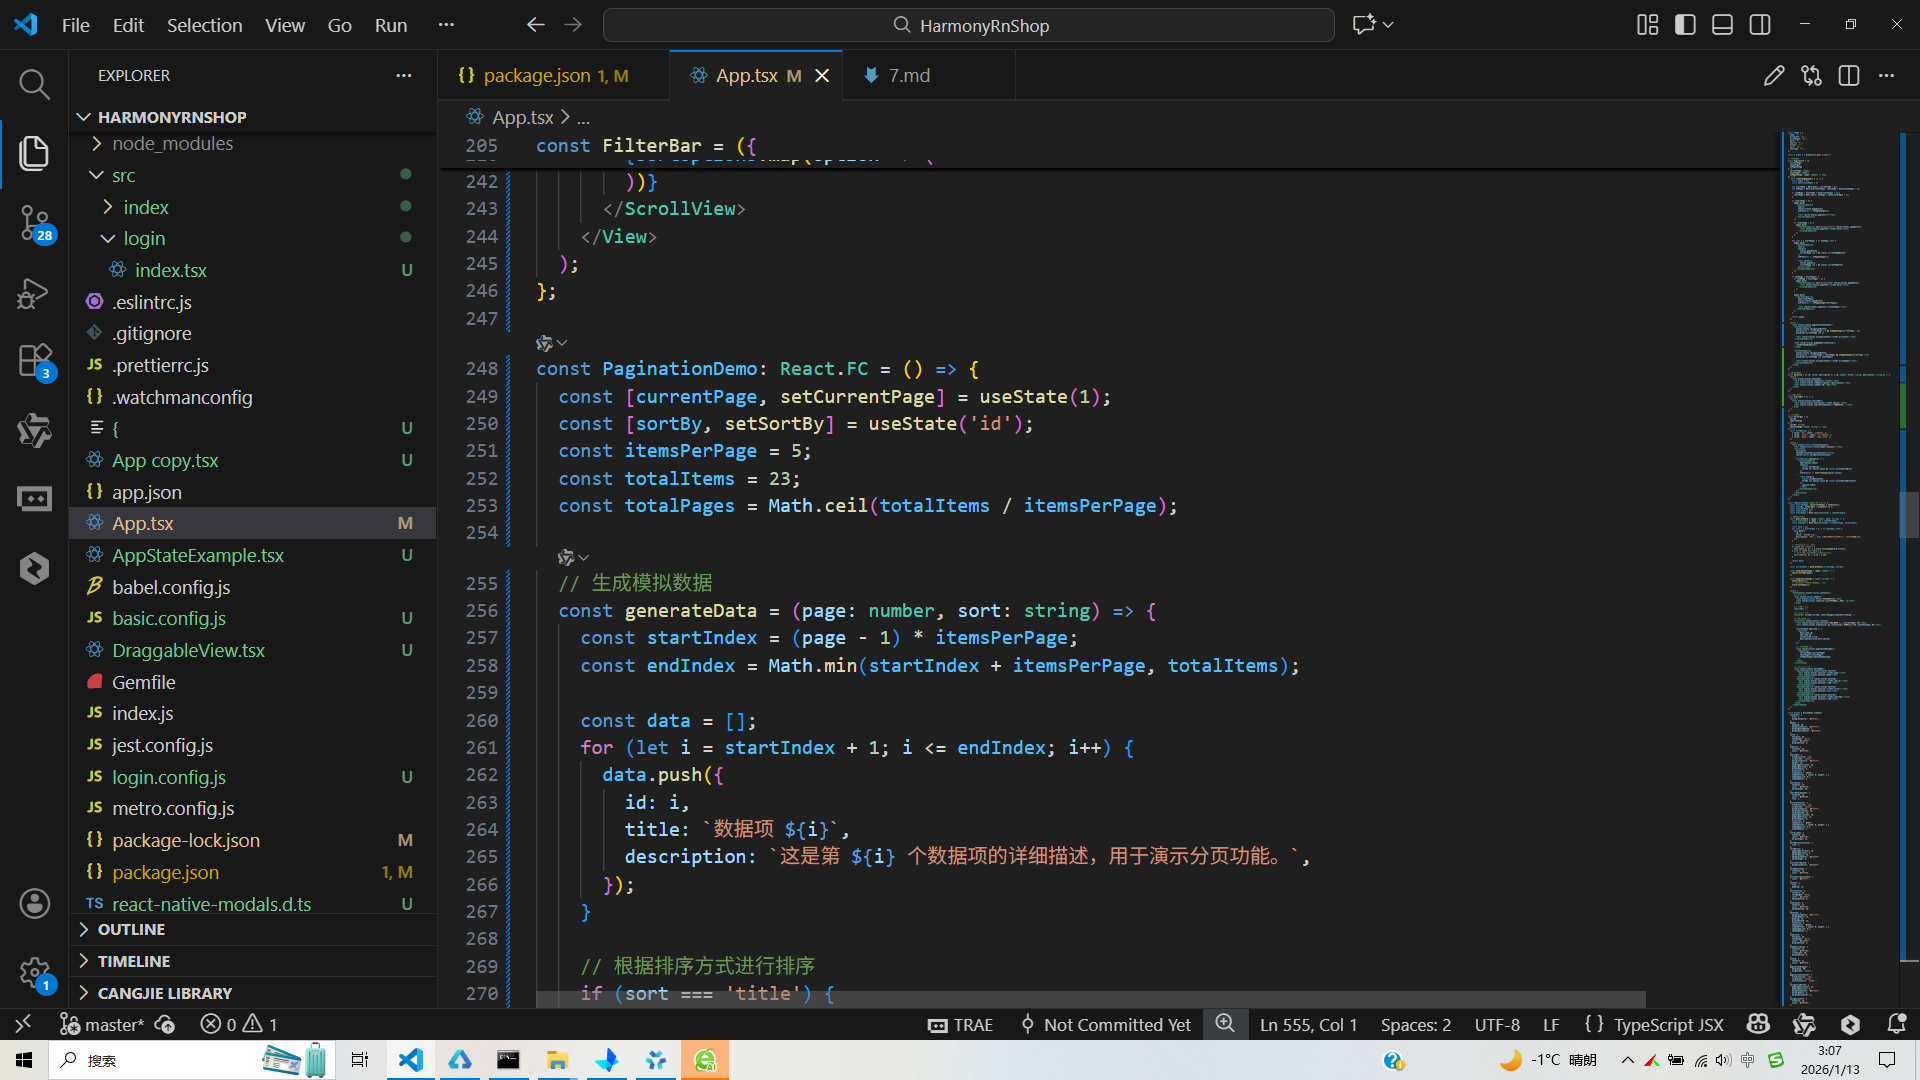Click the editor vertical scrollbar thumb
This screenshot has height=1080, width=1920.
point(1908,515)
